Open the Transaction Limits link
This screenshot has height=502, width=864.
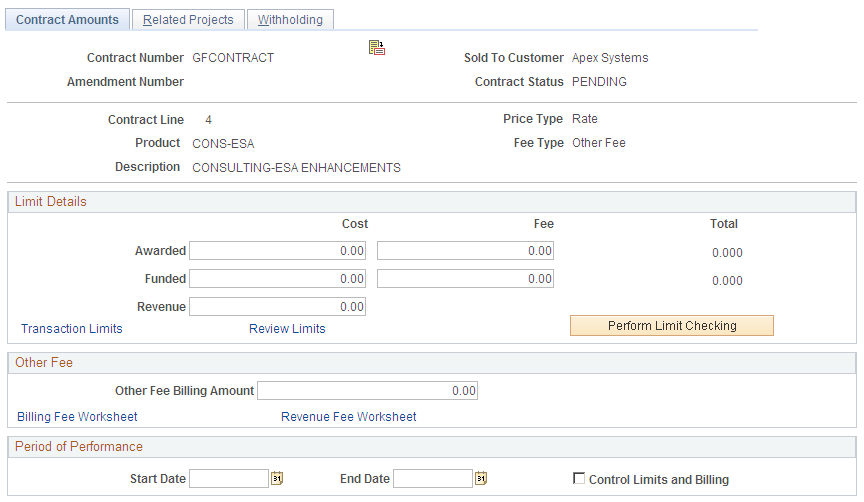point(72,328)
